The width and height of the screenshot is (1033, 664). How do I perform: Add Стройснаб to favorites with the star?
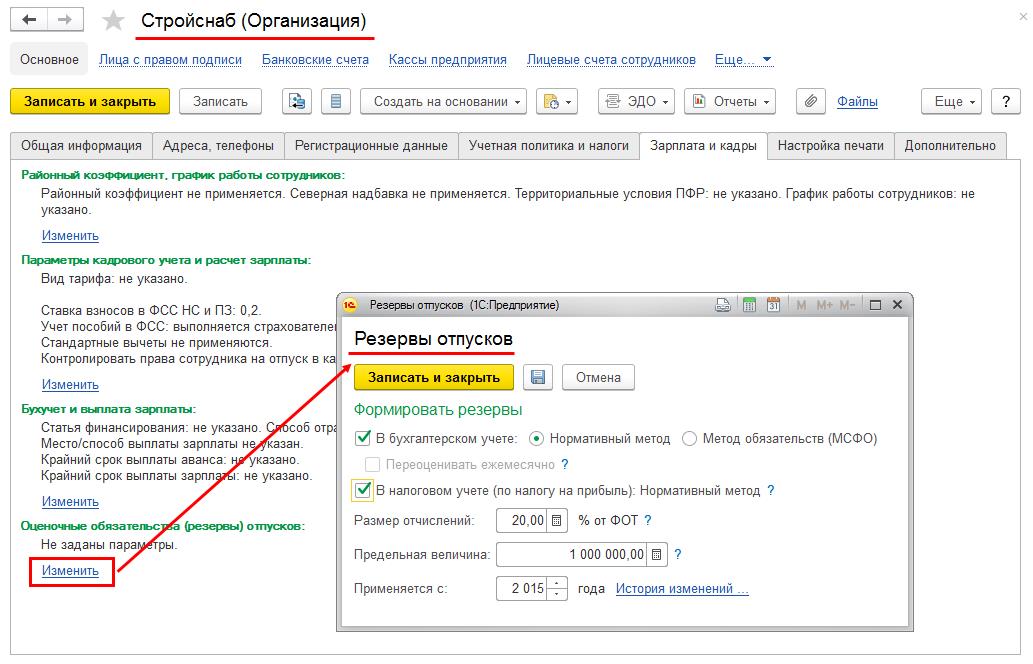[x=113, y=20]
